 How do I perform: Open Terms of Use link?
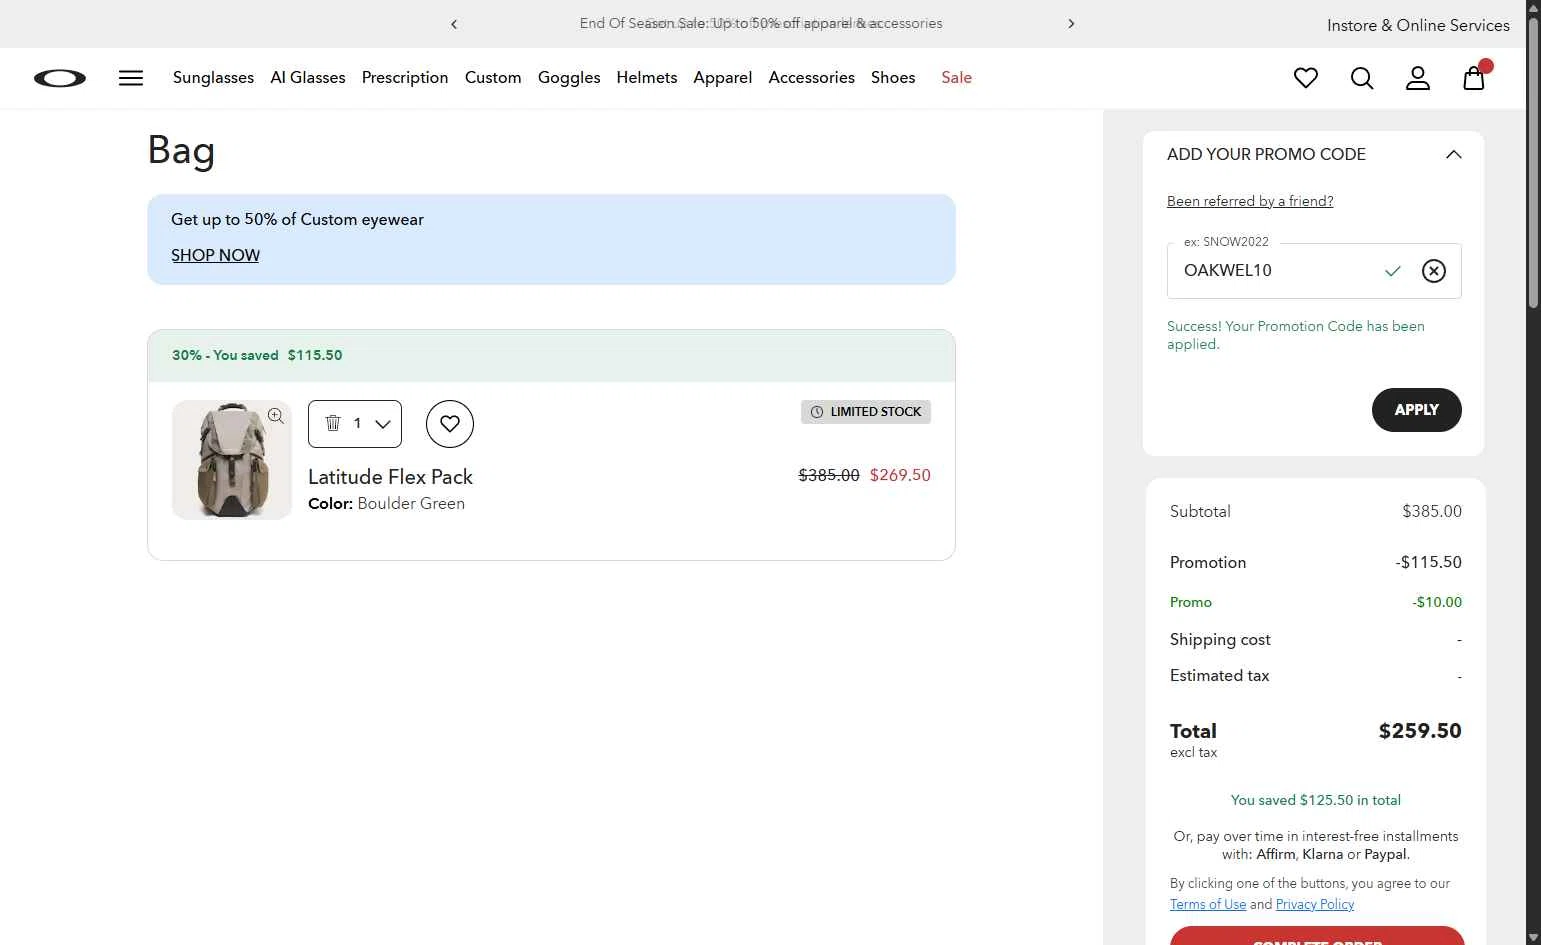click(1208, 904)
